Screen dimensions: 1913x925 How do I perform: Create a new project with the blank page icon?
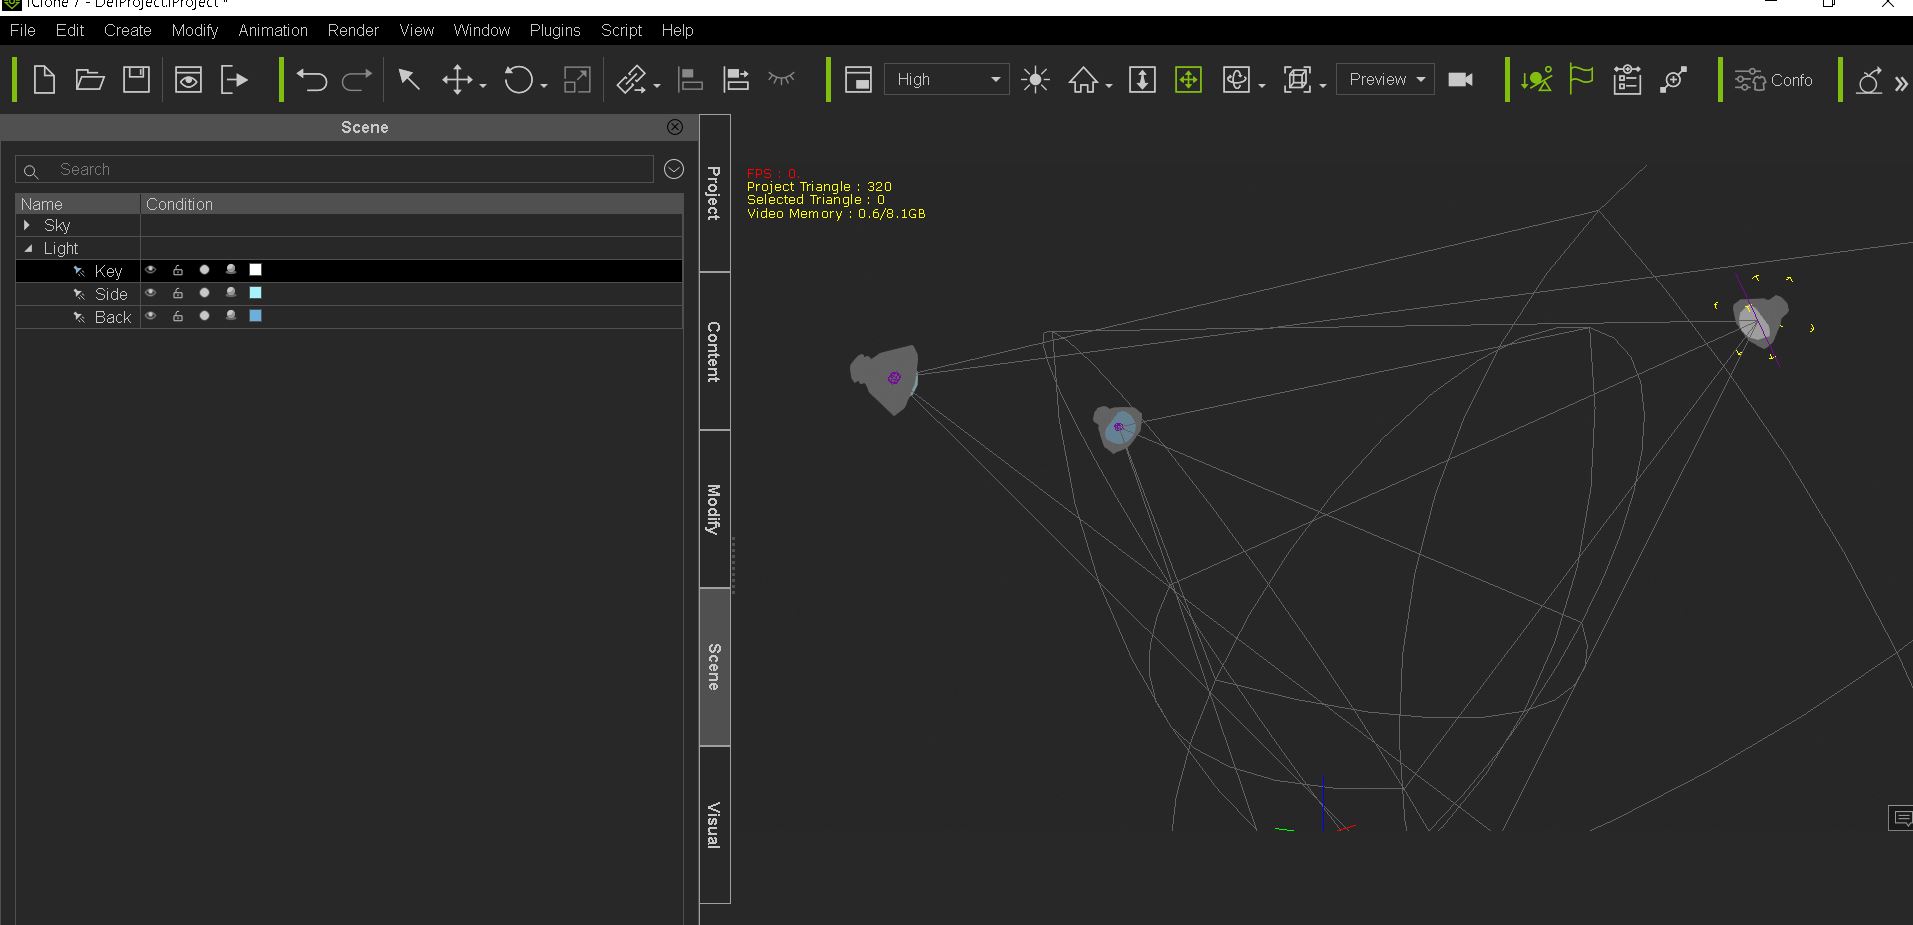tap(44, 80)
